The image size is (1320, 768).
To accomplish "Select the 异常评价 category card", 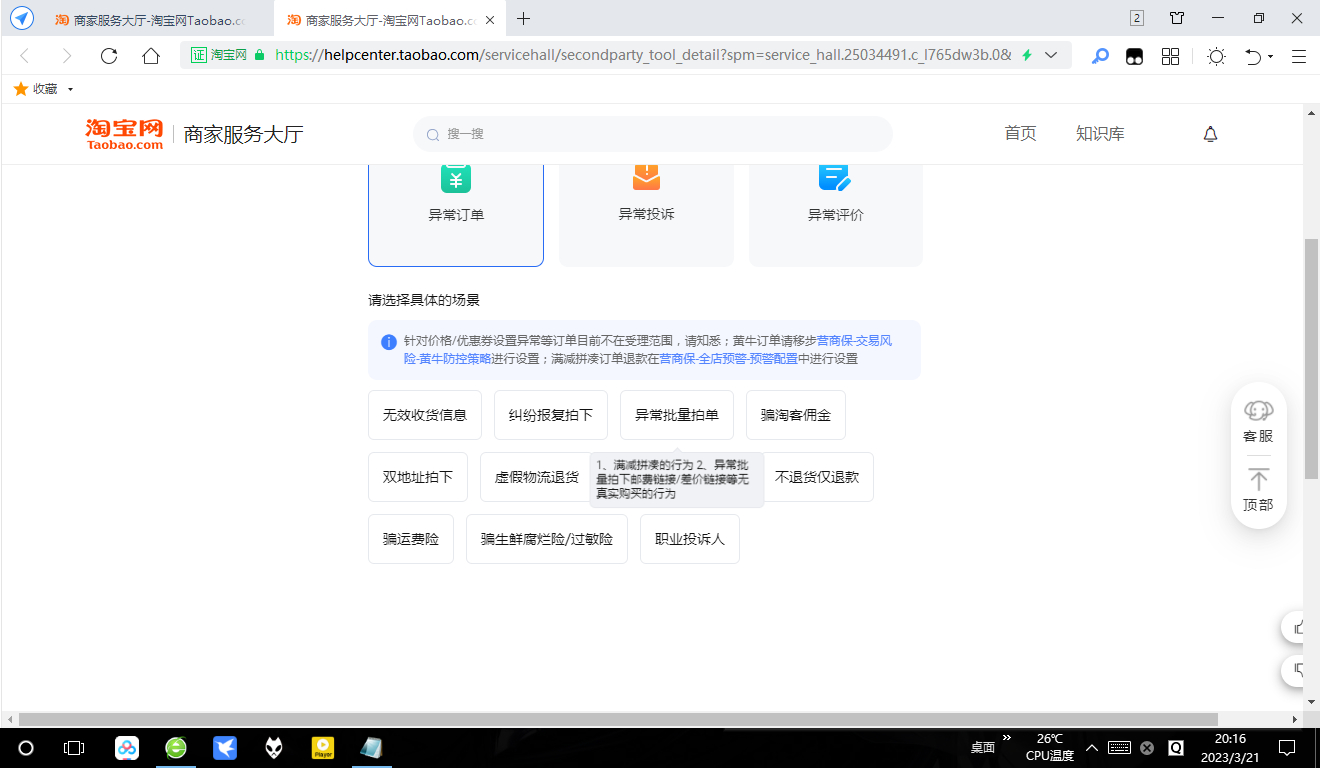I will (x=836, y=214).
